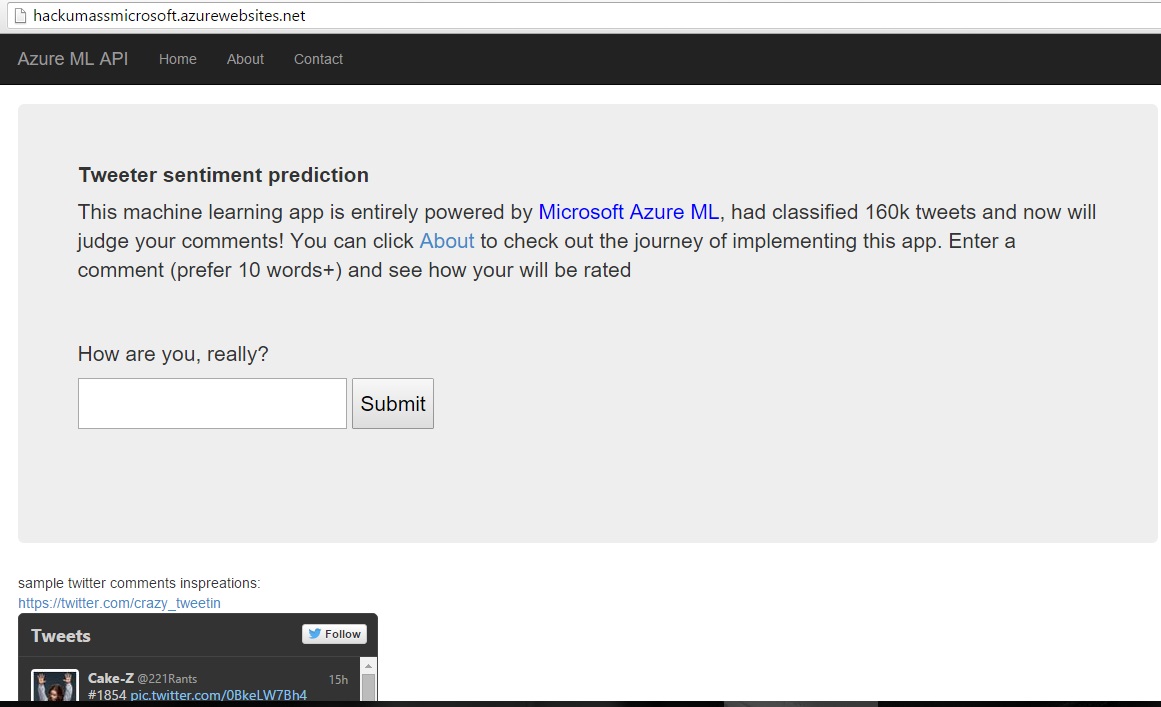
Task: Click 'sample twitter comments inspreations' text
Action: (139, 583)
